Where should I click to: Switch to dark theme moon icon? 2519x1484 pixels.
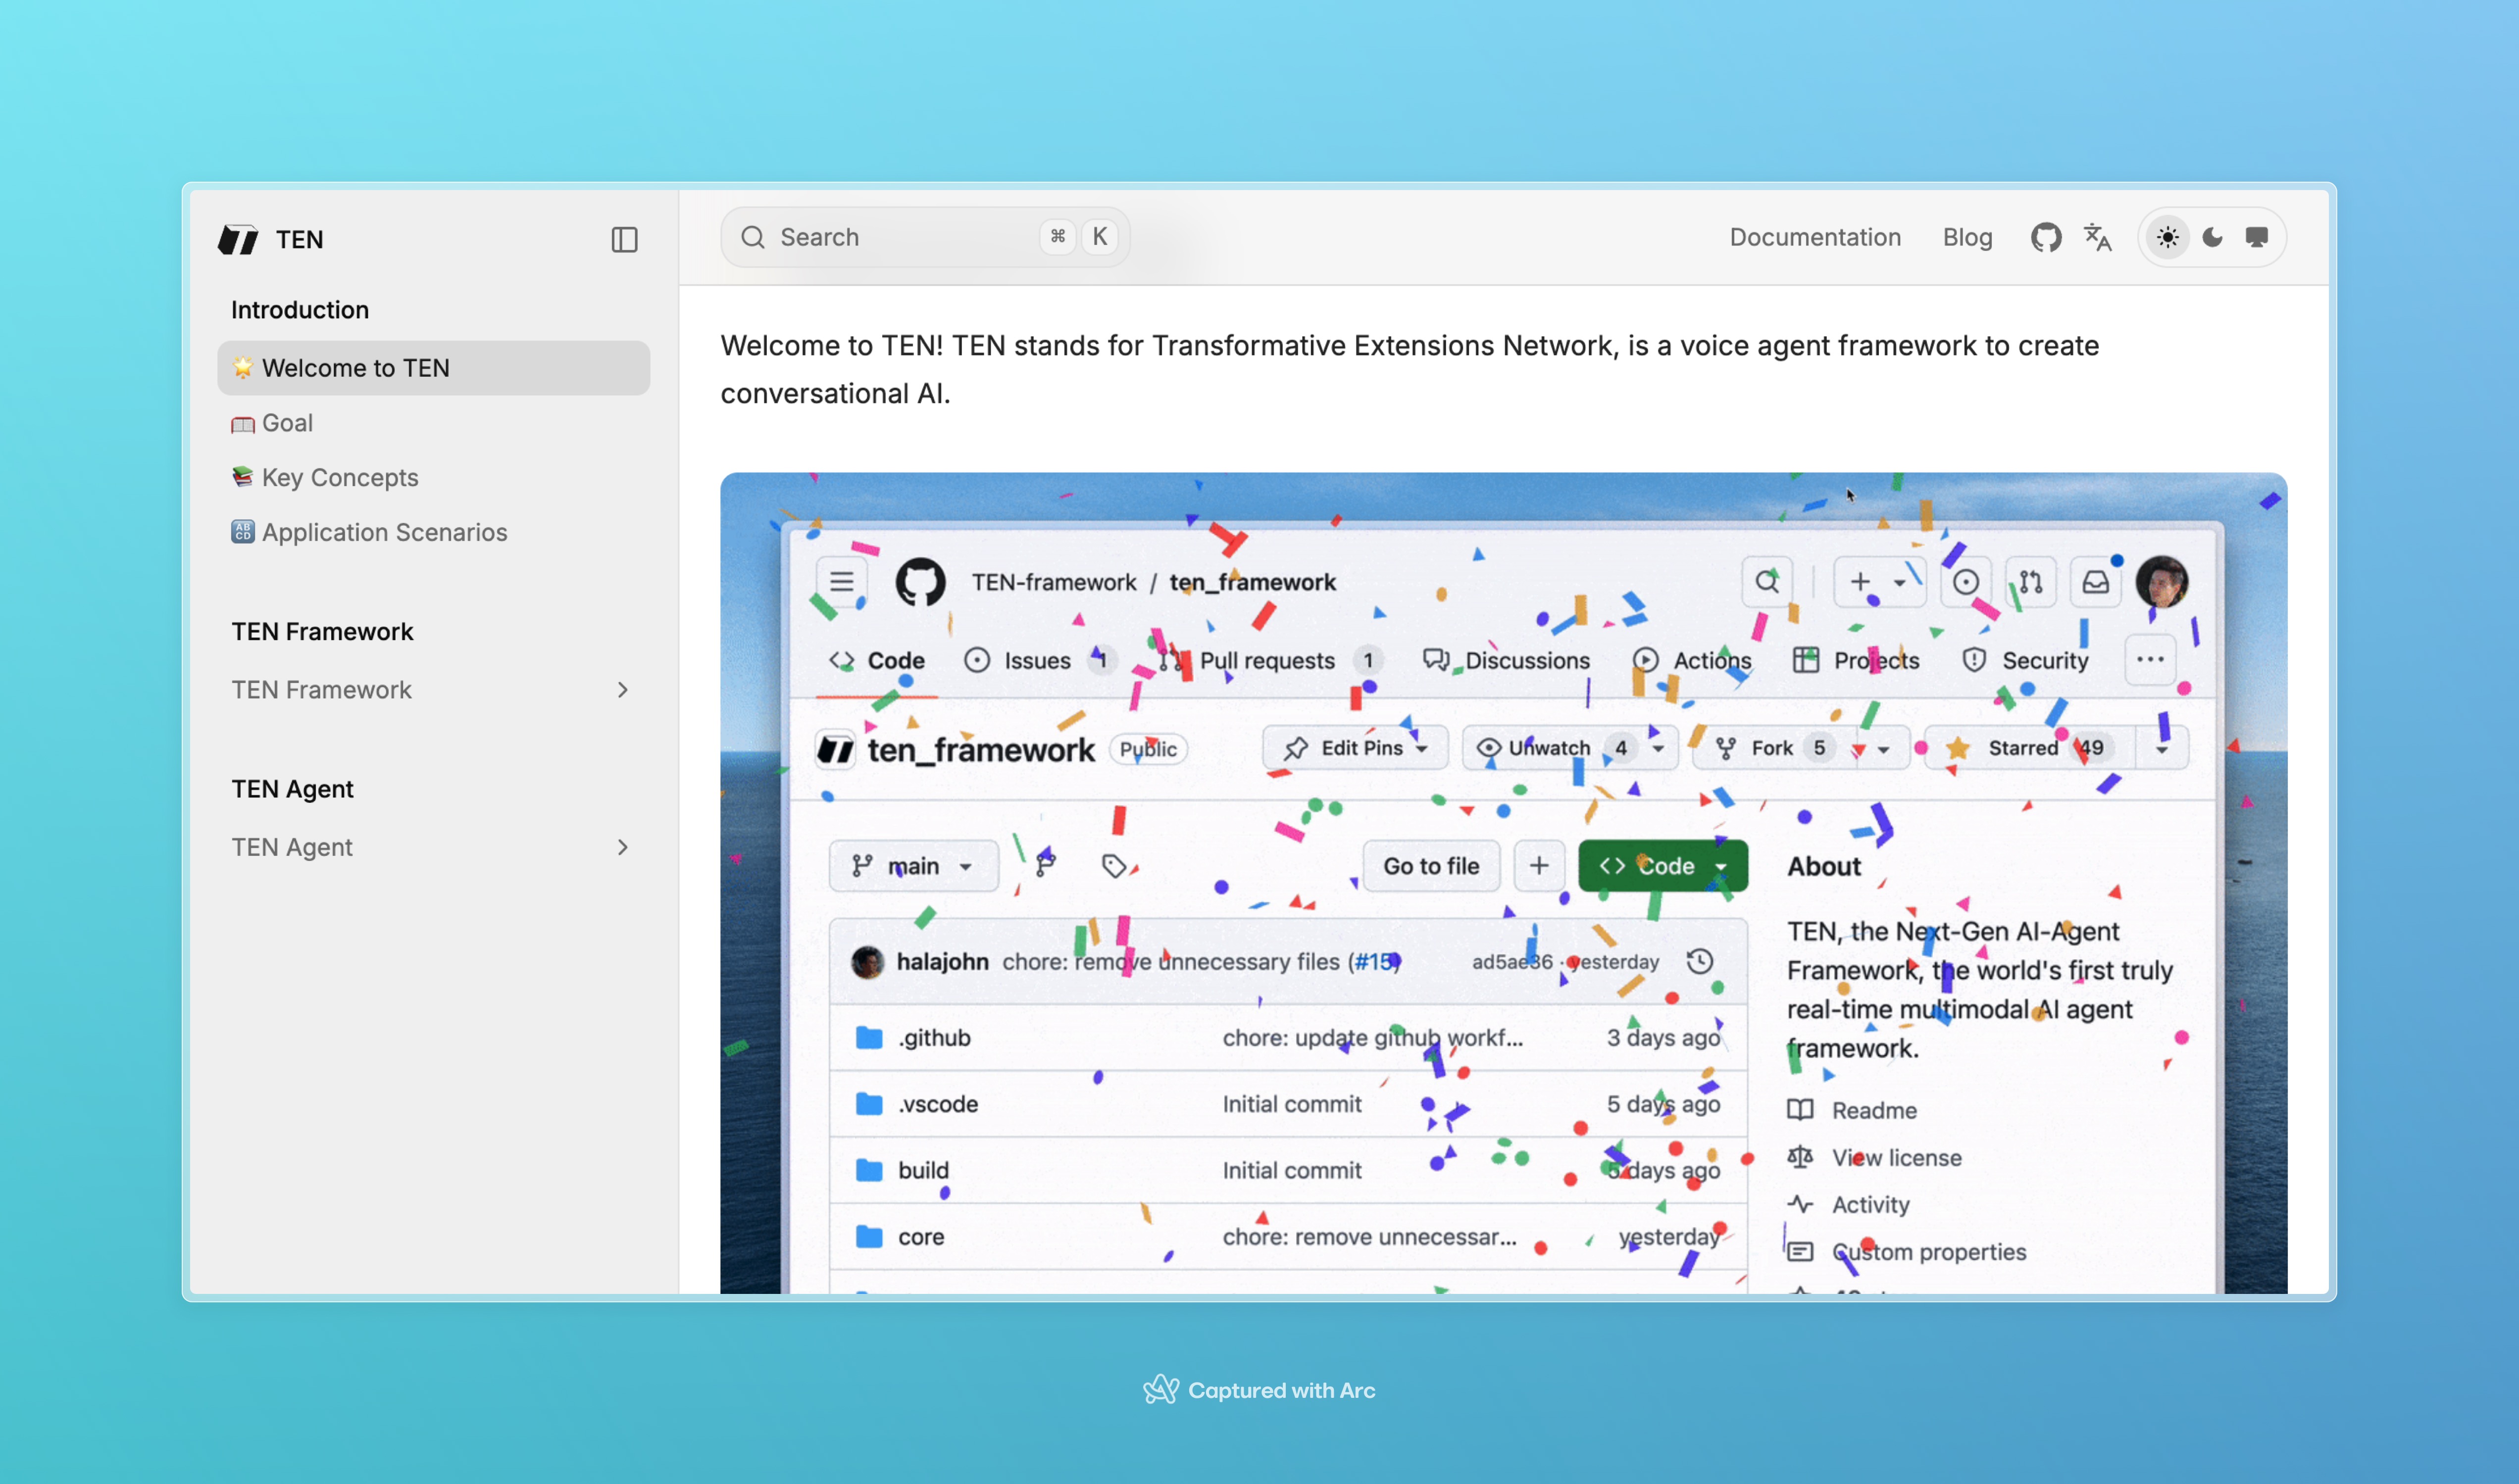[2212, 238]
